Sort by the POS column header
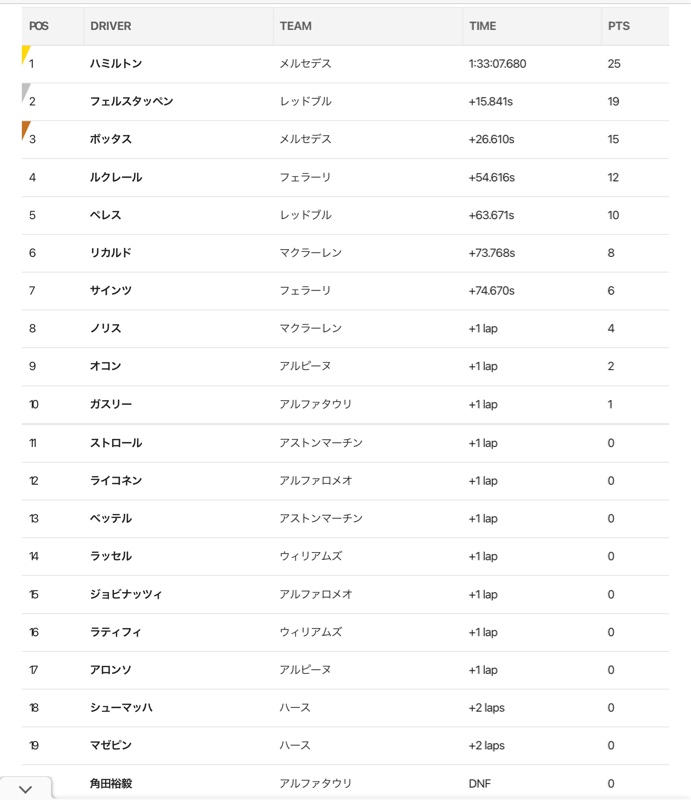The image size is (691, 800). [x=39, y=26]
